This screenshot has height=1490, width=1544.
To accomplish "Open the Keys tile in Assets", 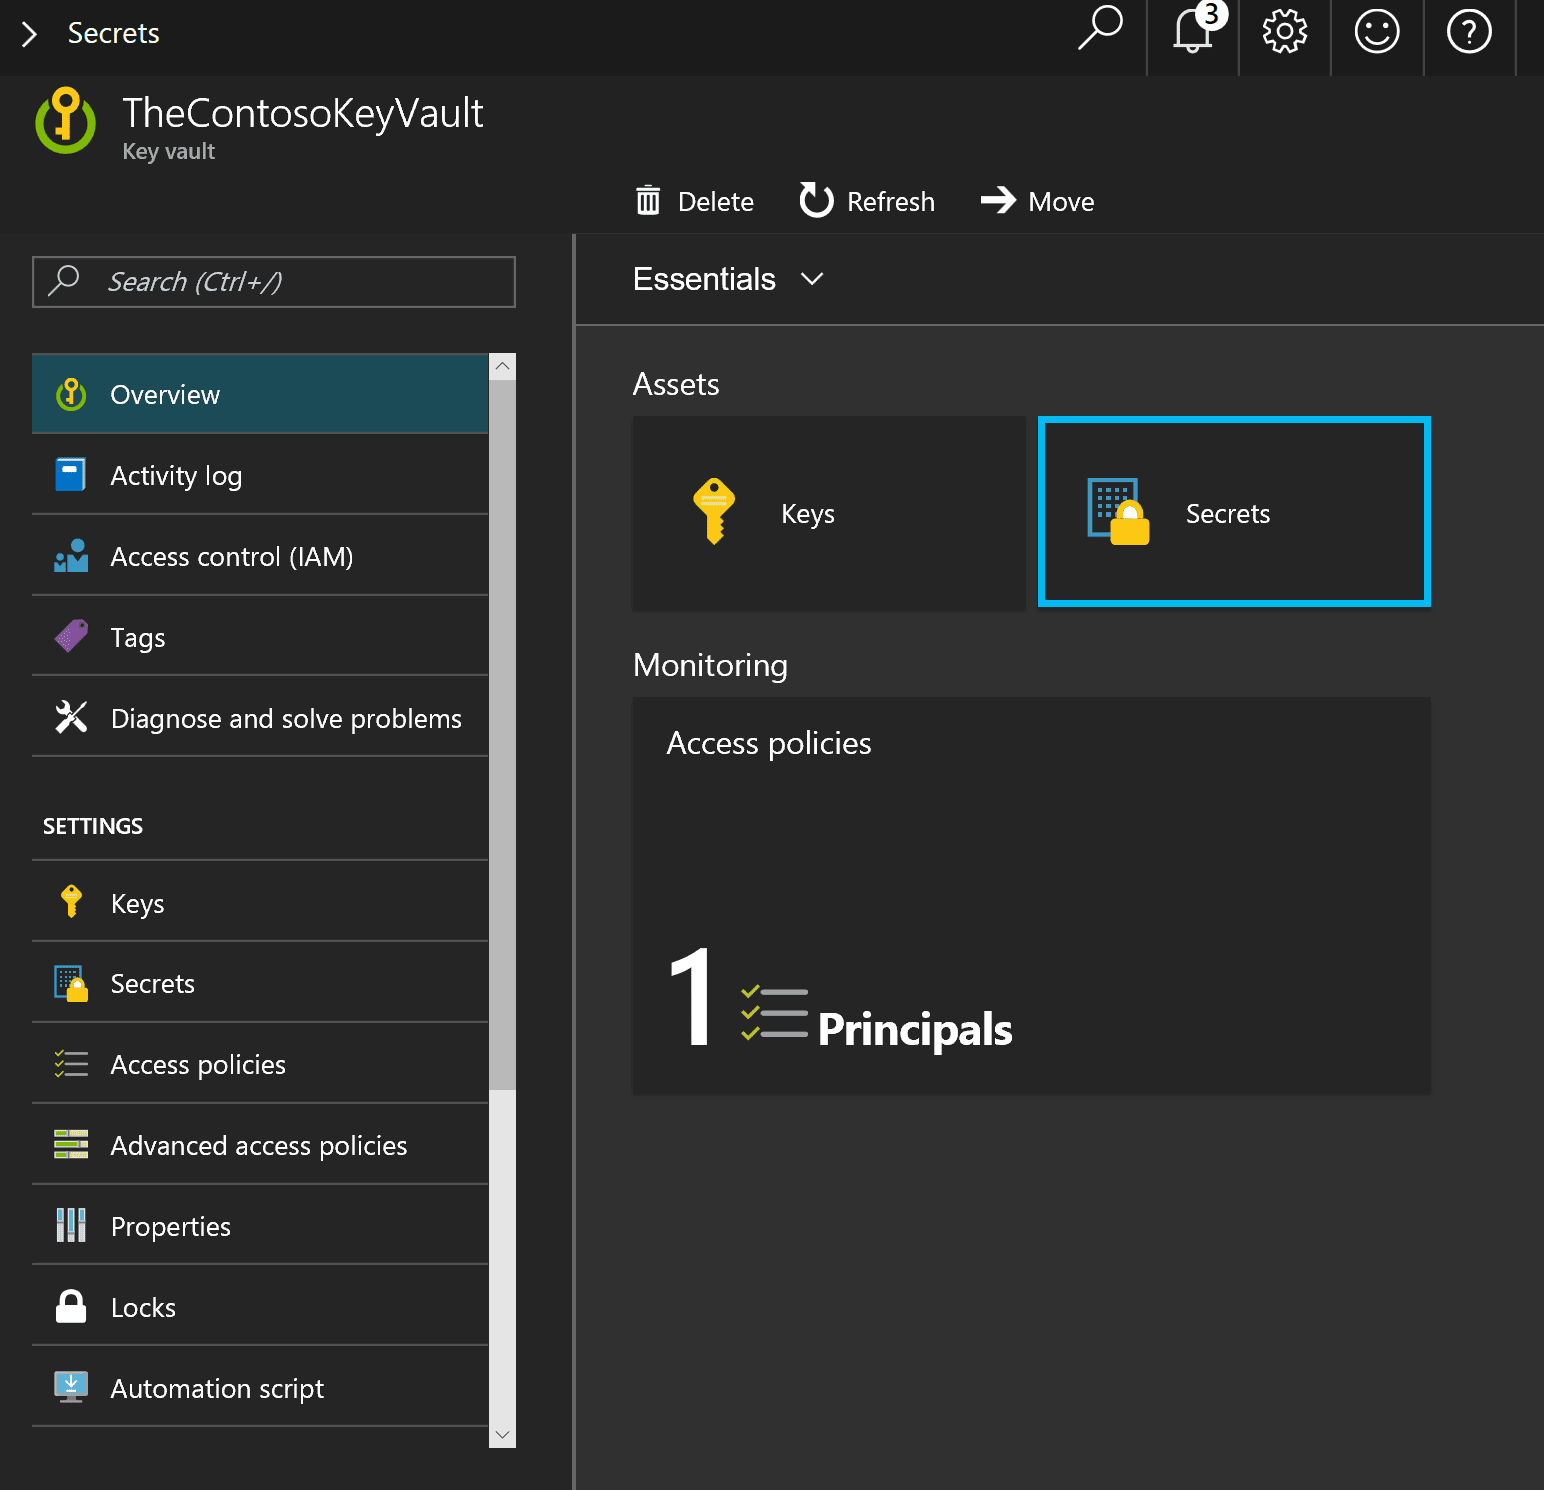I will pos(829,513).
